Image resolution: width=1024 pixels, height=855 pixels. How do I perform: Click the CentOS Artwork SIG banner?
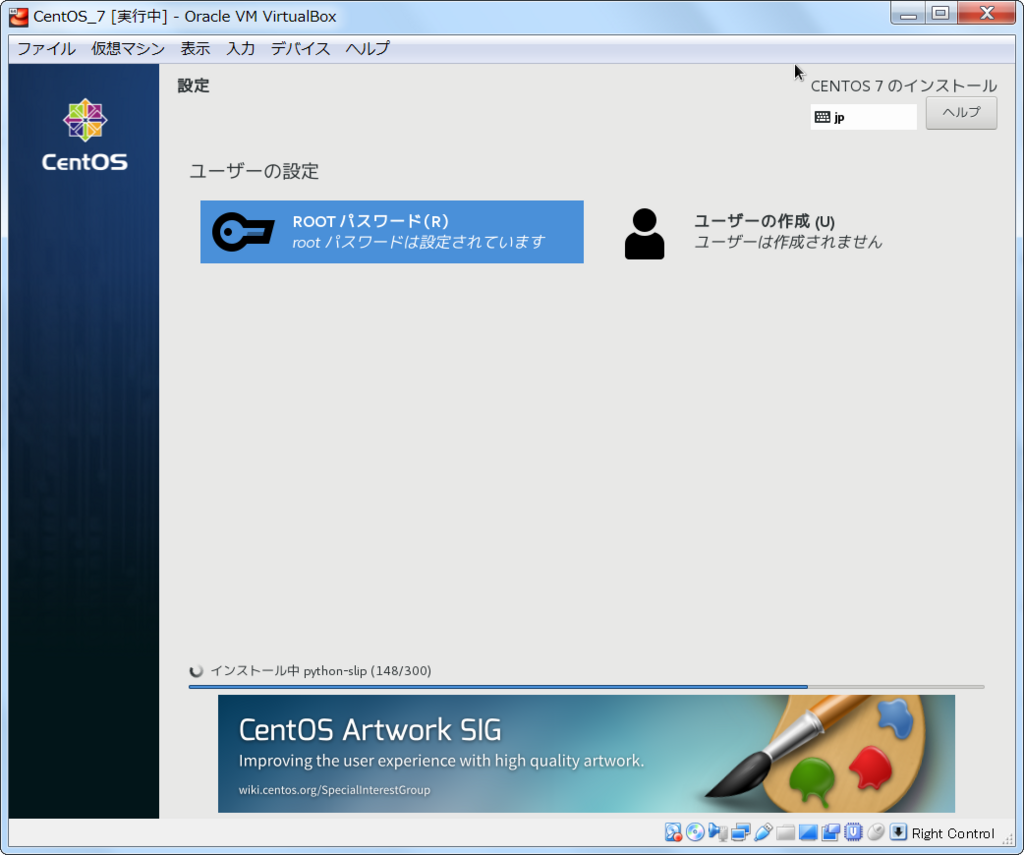click(x=586, y=753)
